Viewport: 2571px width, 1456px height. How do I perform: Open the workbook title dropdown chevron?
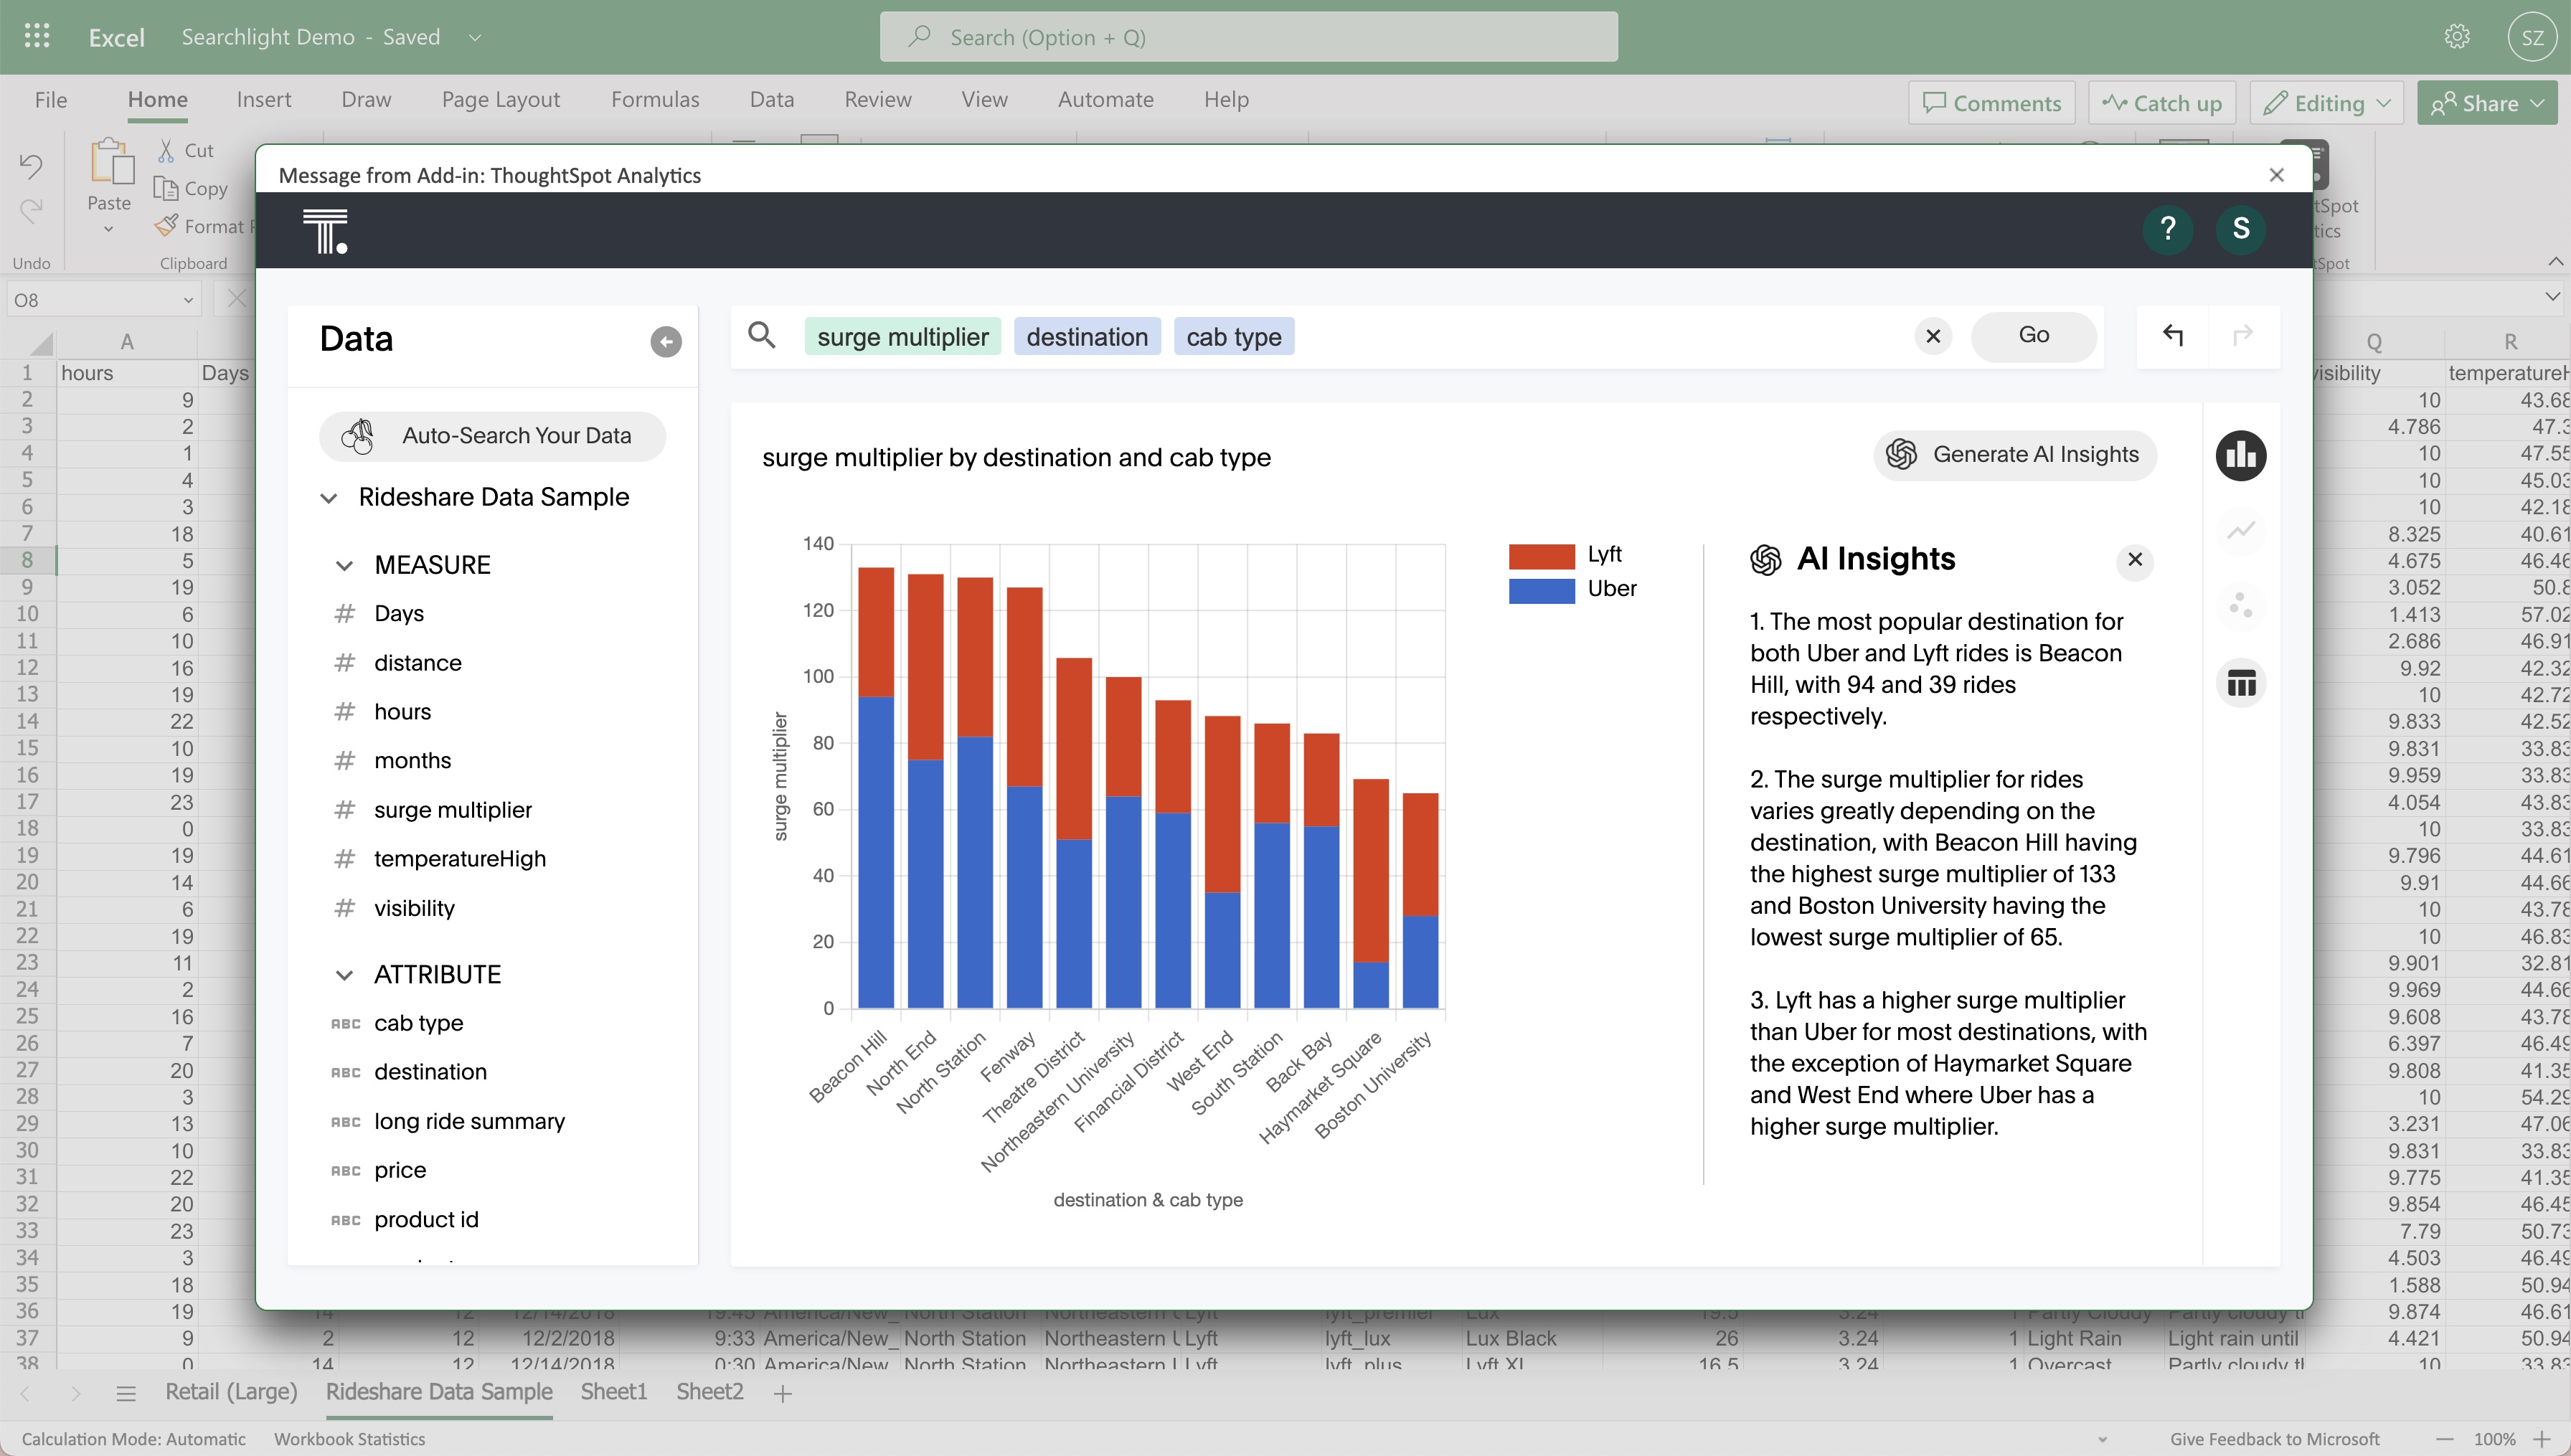tap(475, 38)
